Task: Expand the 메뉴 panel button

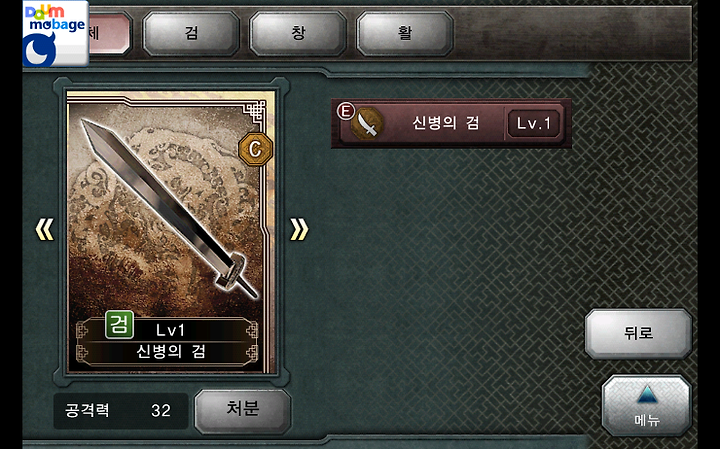Action: (x=647, y=405)
